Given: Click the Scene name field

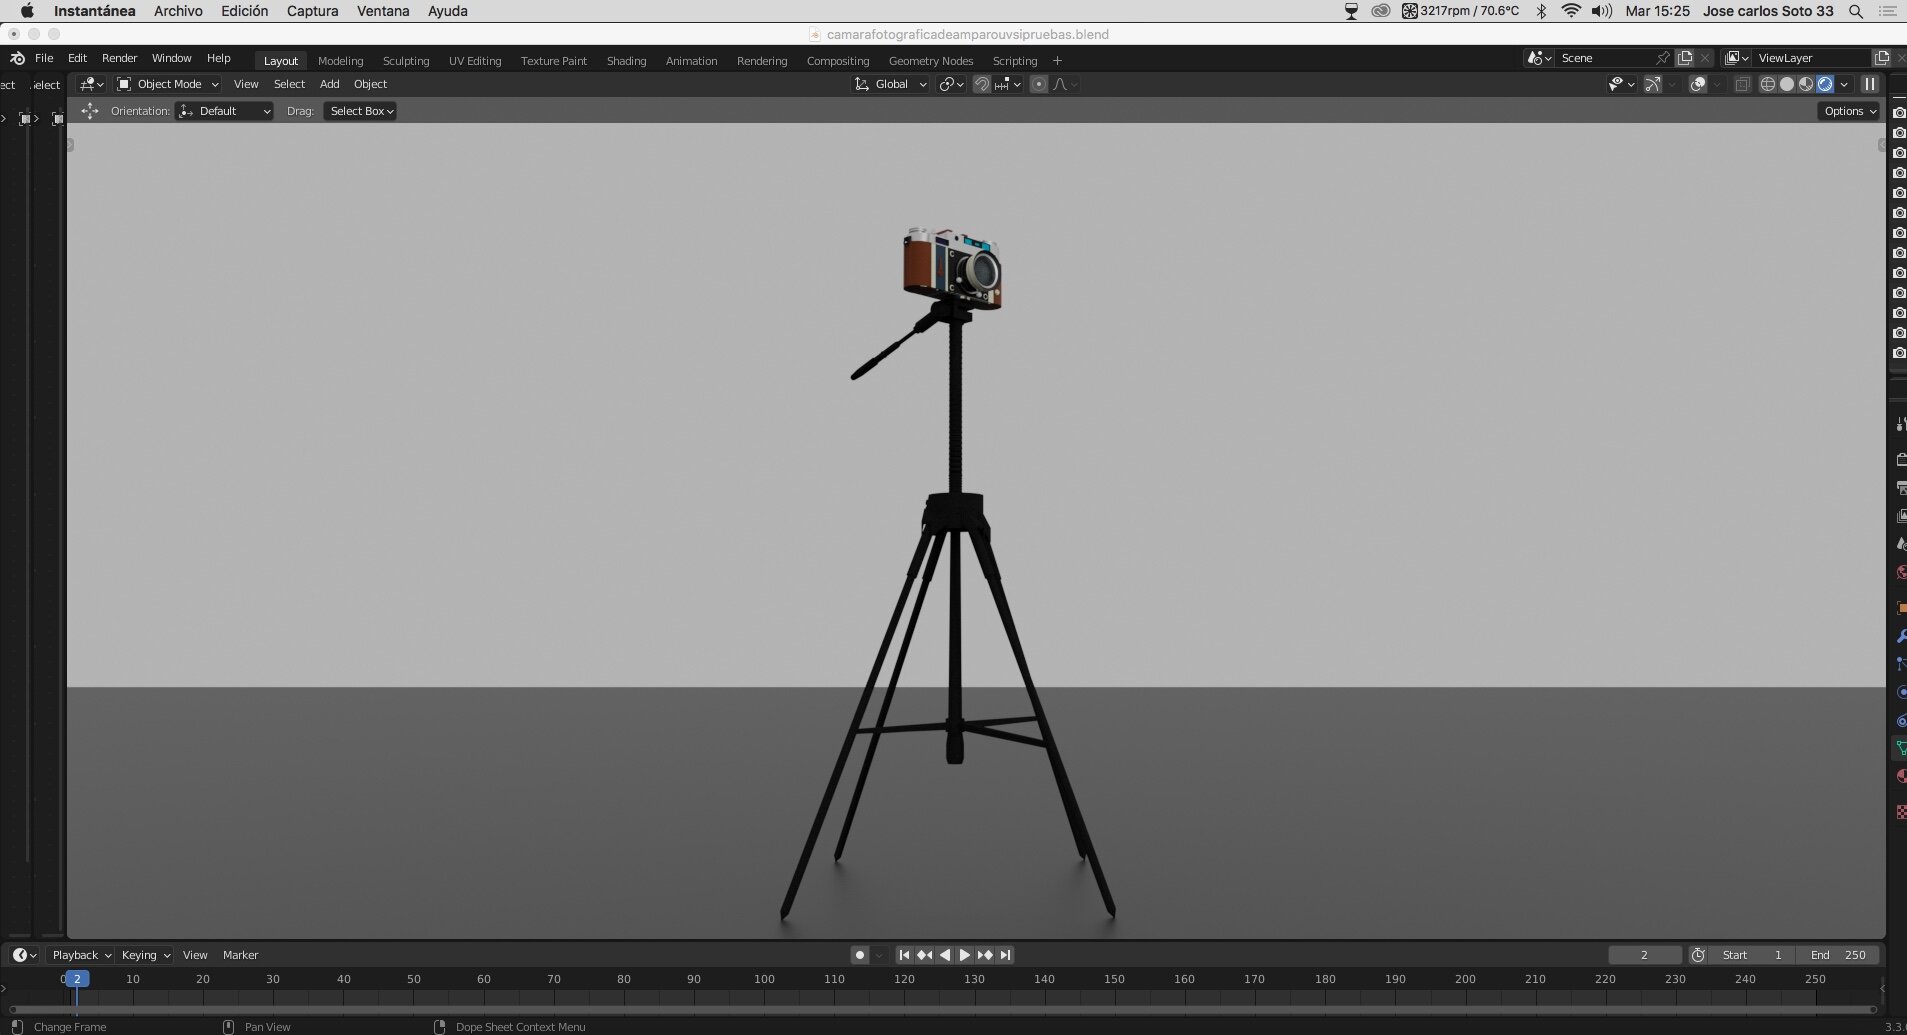Looking at the screenshot, I should [x=1605, y=58].
